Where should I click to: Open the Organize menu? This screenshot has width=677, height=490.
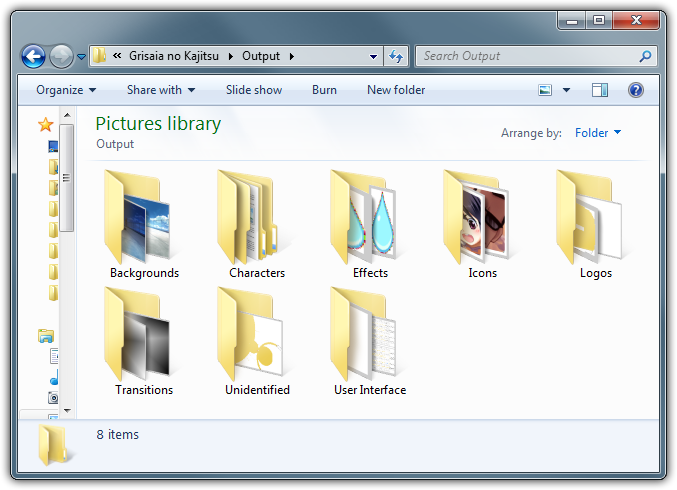click(x=66, y=90)
